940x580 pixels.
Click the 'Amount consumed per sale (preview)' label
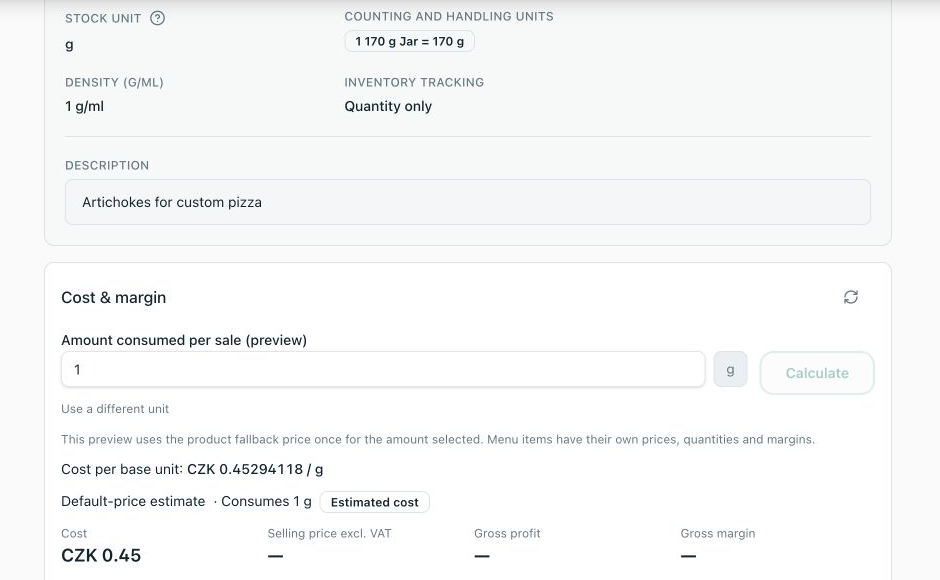[184, 340]
